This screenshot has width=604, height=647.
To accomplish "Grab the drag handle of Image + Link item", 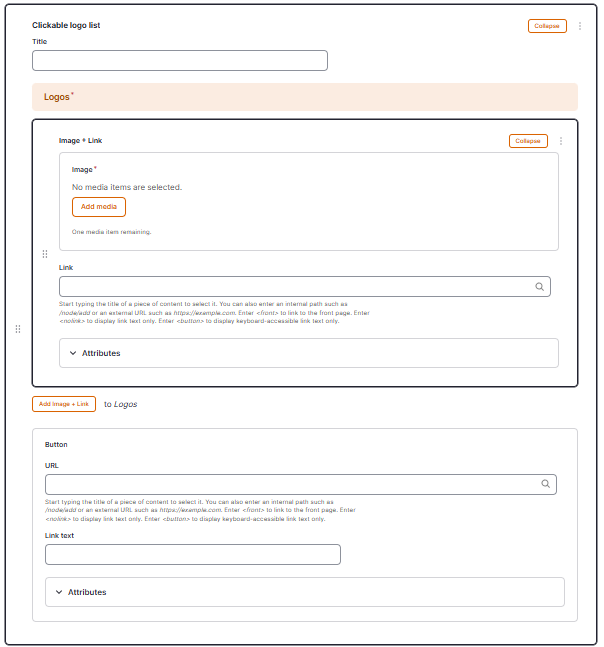I will point(45,254).
